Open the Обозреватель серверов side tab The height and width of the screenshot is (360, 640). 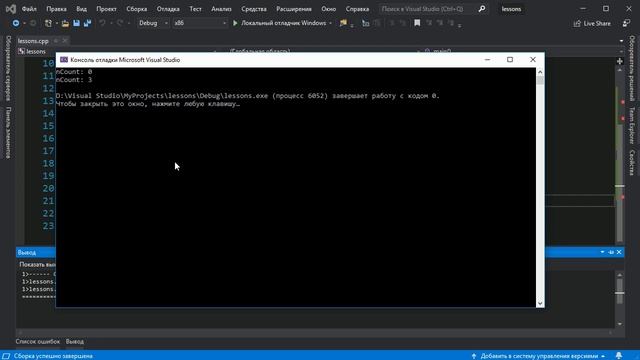coord(8,68)
